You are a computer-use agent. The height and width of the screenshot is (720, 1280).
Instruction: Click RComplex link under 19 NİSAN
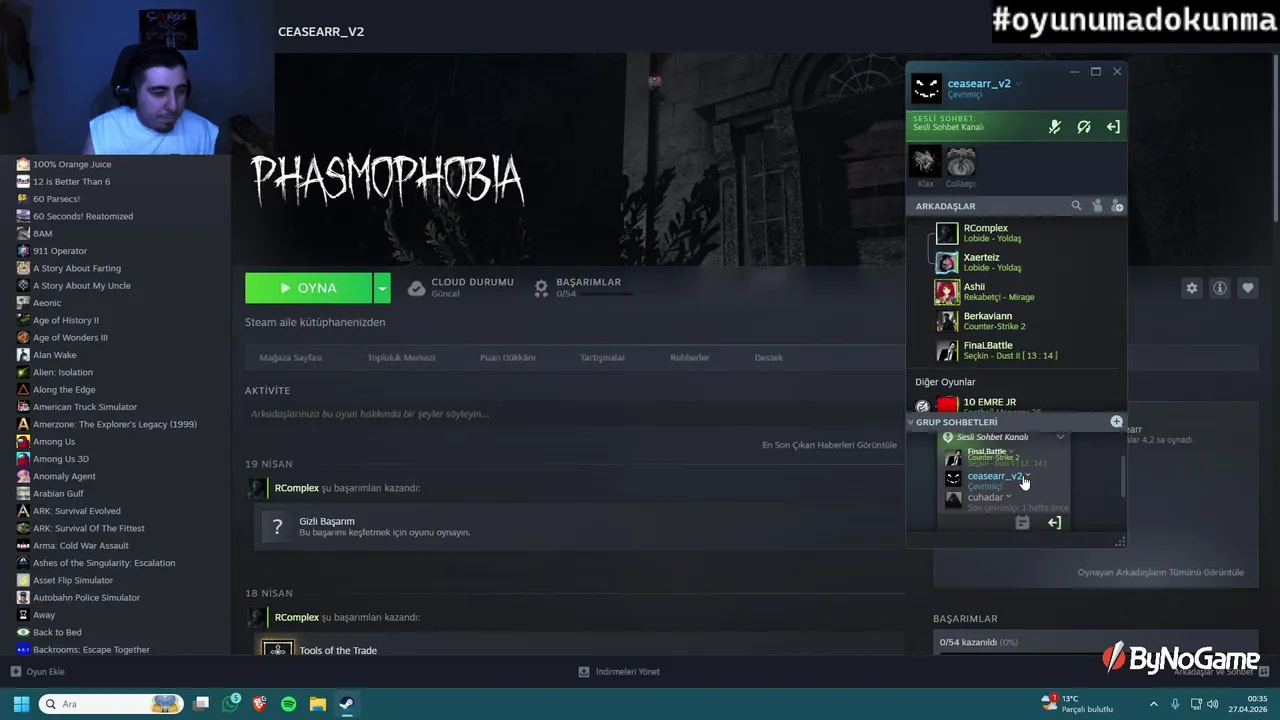[x=297, y=488]
